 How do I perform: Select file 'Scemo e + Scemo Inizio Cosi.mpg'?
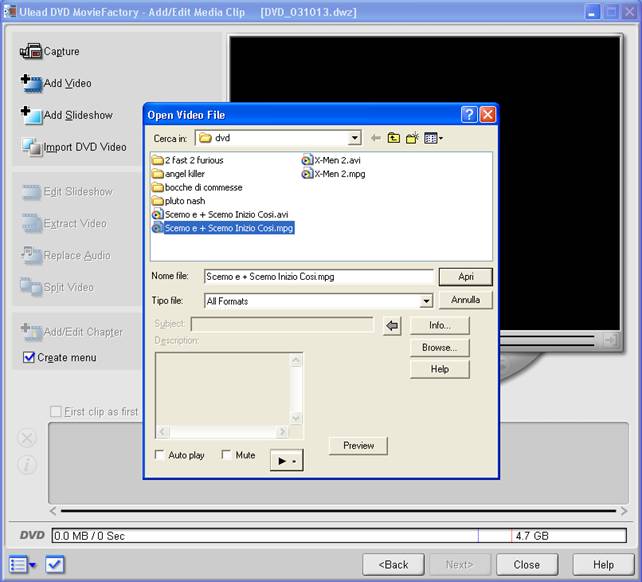pos(223,228)
